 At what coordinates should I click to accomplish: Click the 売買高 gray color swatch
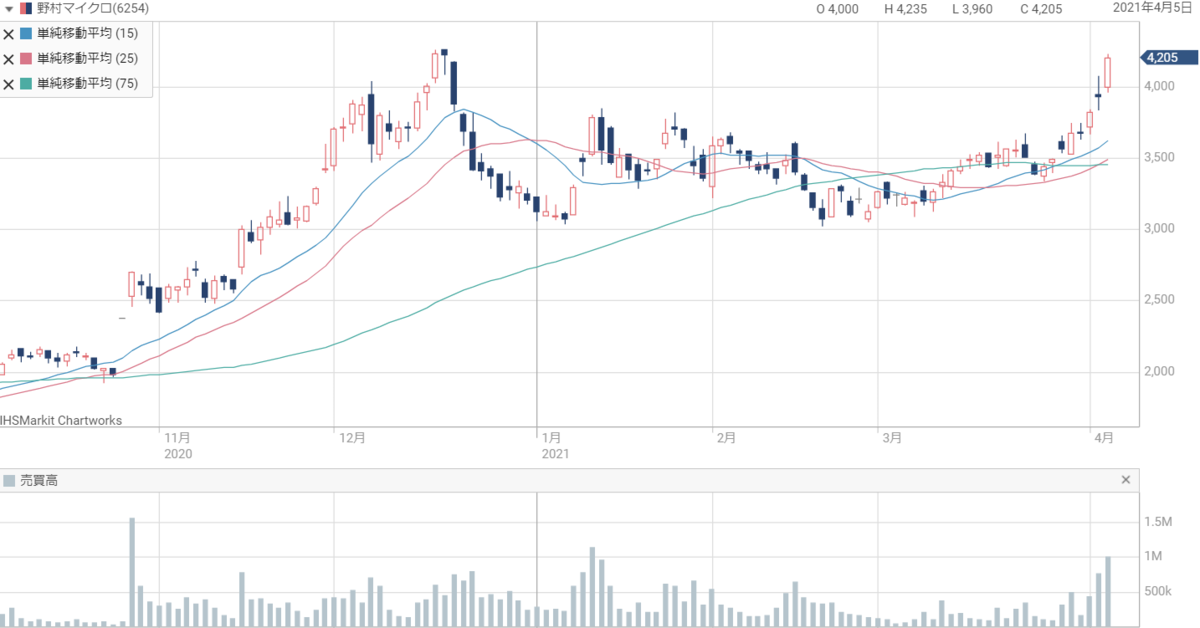[10, 481]
